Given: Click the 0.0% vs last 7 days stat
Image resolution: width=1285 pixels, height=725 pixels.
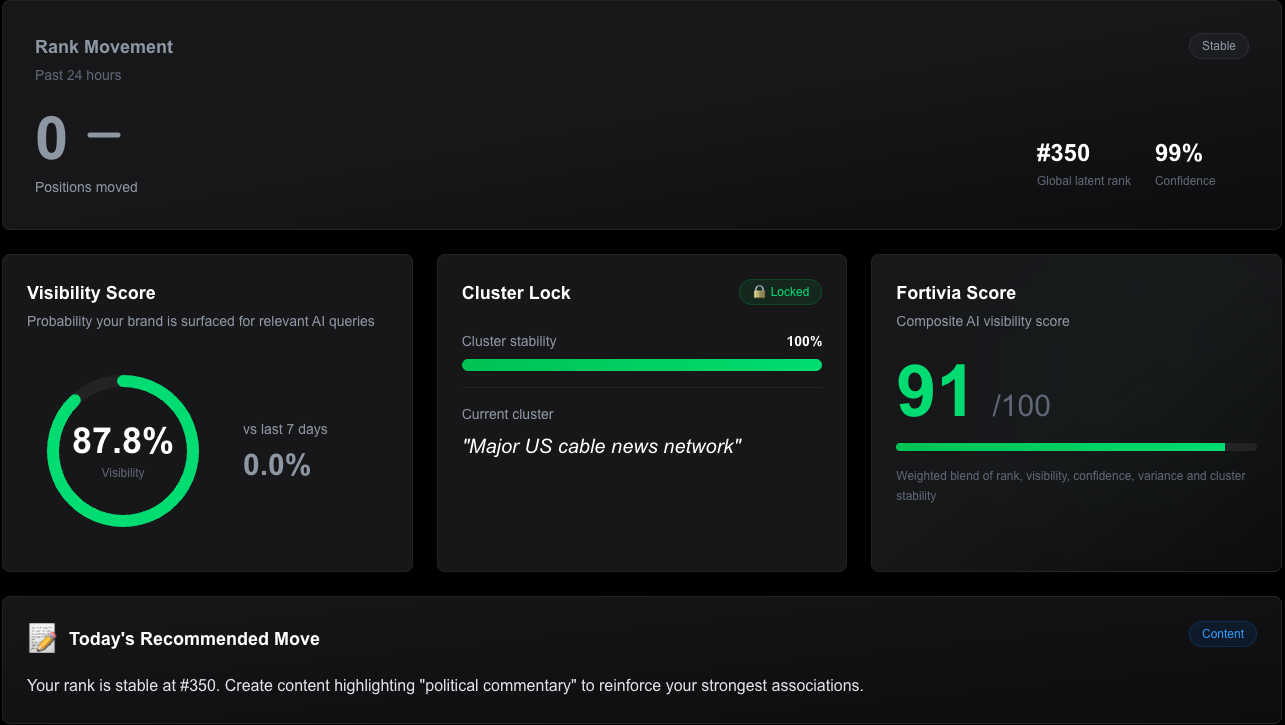Looking at the screenshot, I should (277, 464).
